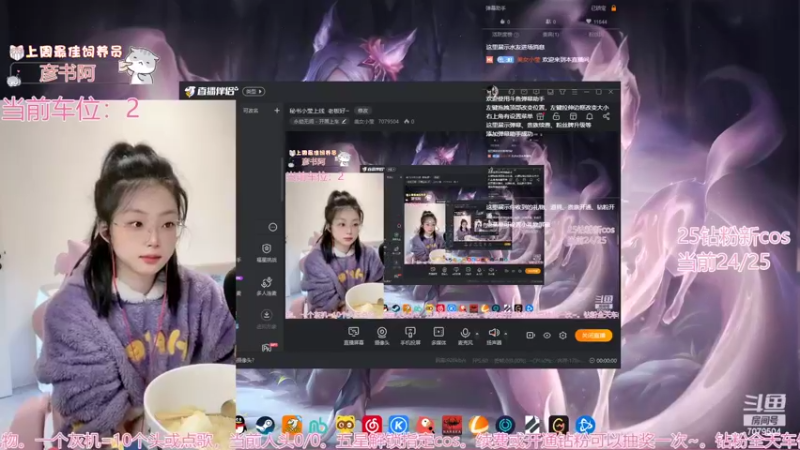Open settings gear in bottom toolbar
The width and height of the screenshot is (800, 450).
563,335
